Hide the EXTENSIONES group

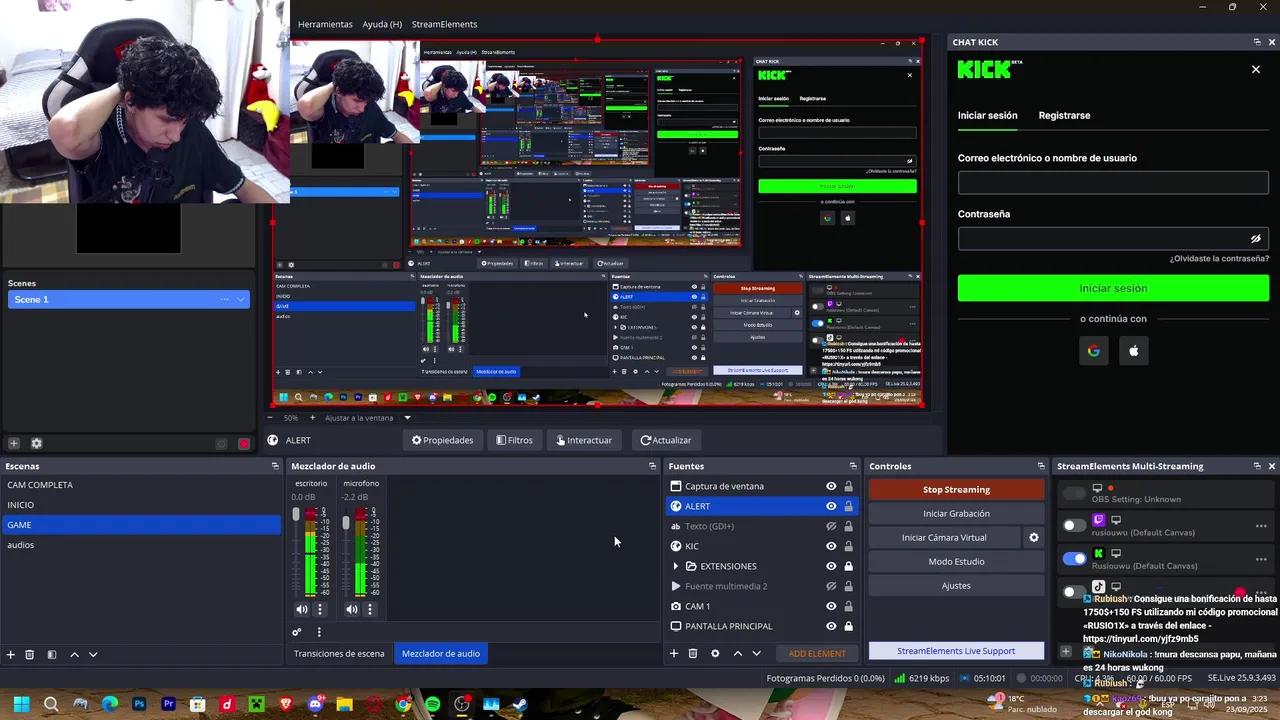pyautogui.click(x=831, y=566)
